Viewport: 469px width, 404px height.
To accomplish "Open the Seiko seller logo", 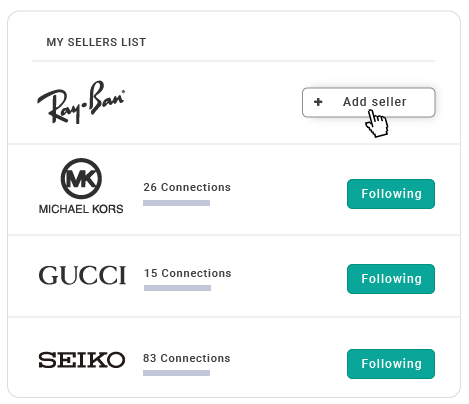I will 82,360.
